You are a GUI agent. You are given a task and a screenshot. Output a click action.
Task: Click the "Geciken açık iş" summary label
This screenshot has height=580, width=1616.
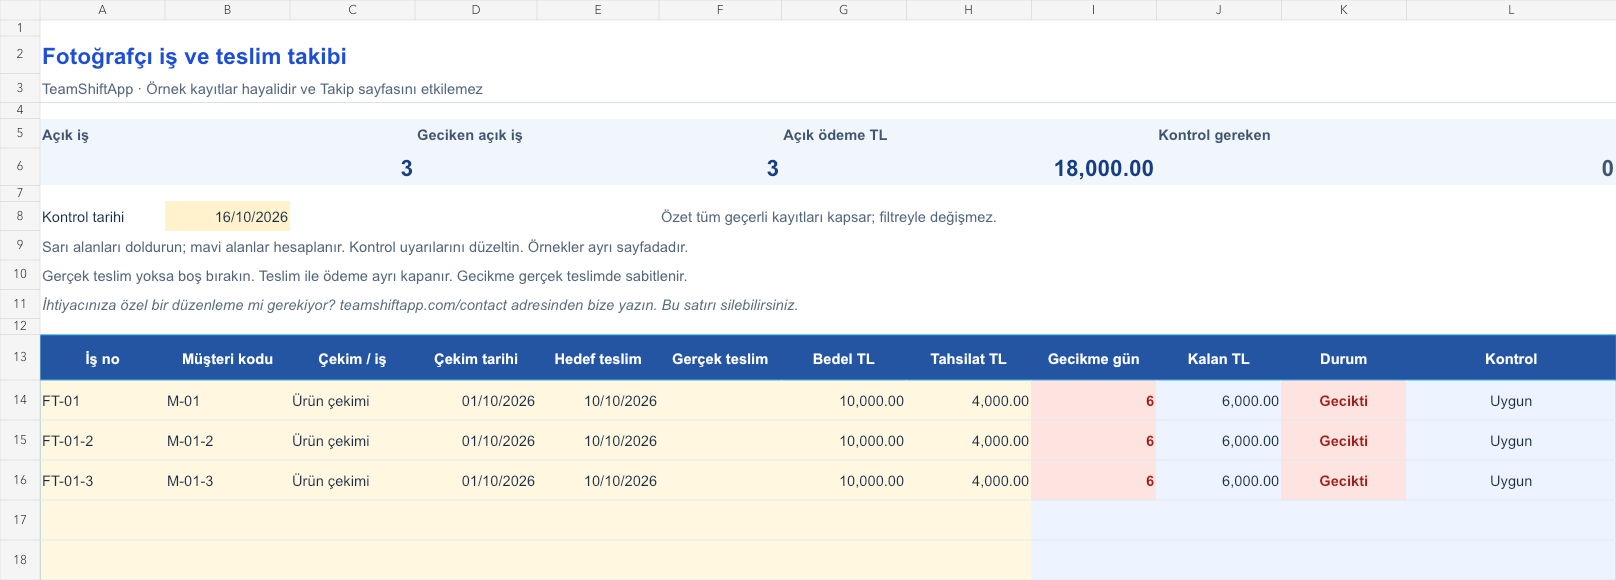coord(470,135)
